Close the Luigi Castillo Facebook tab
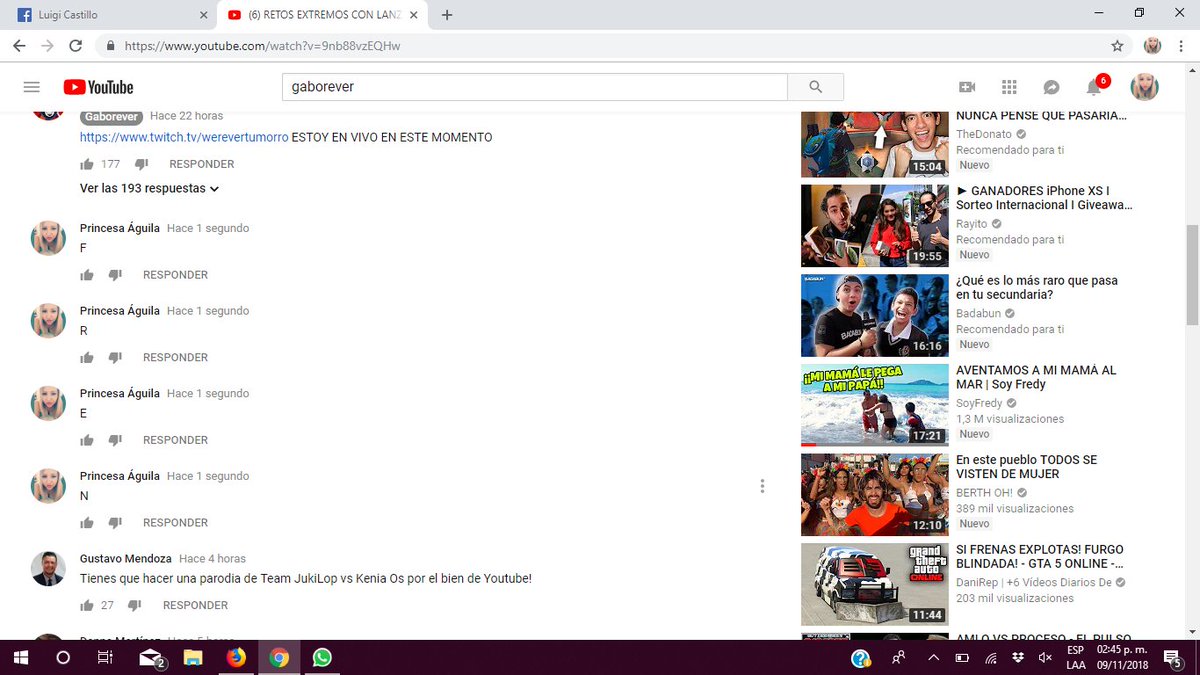 (x=204, y=15)
